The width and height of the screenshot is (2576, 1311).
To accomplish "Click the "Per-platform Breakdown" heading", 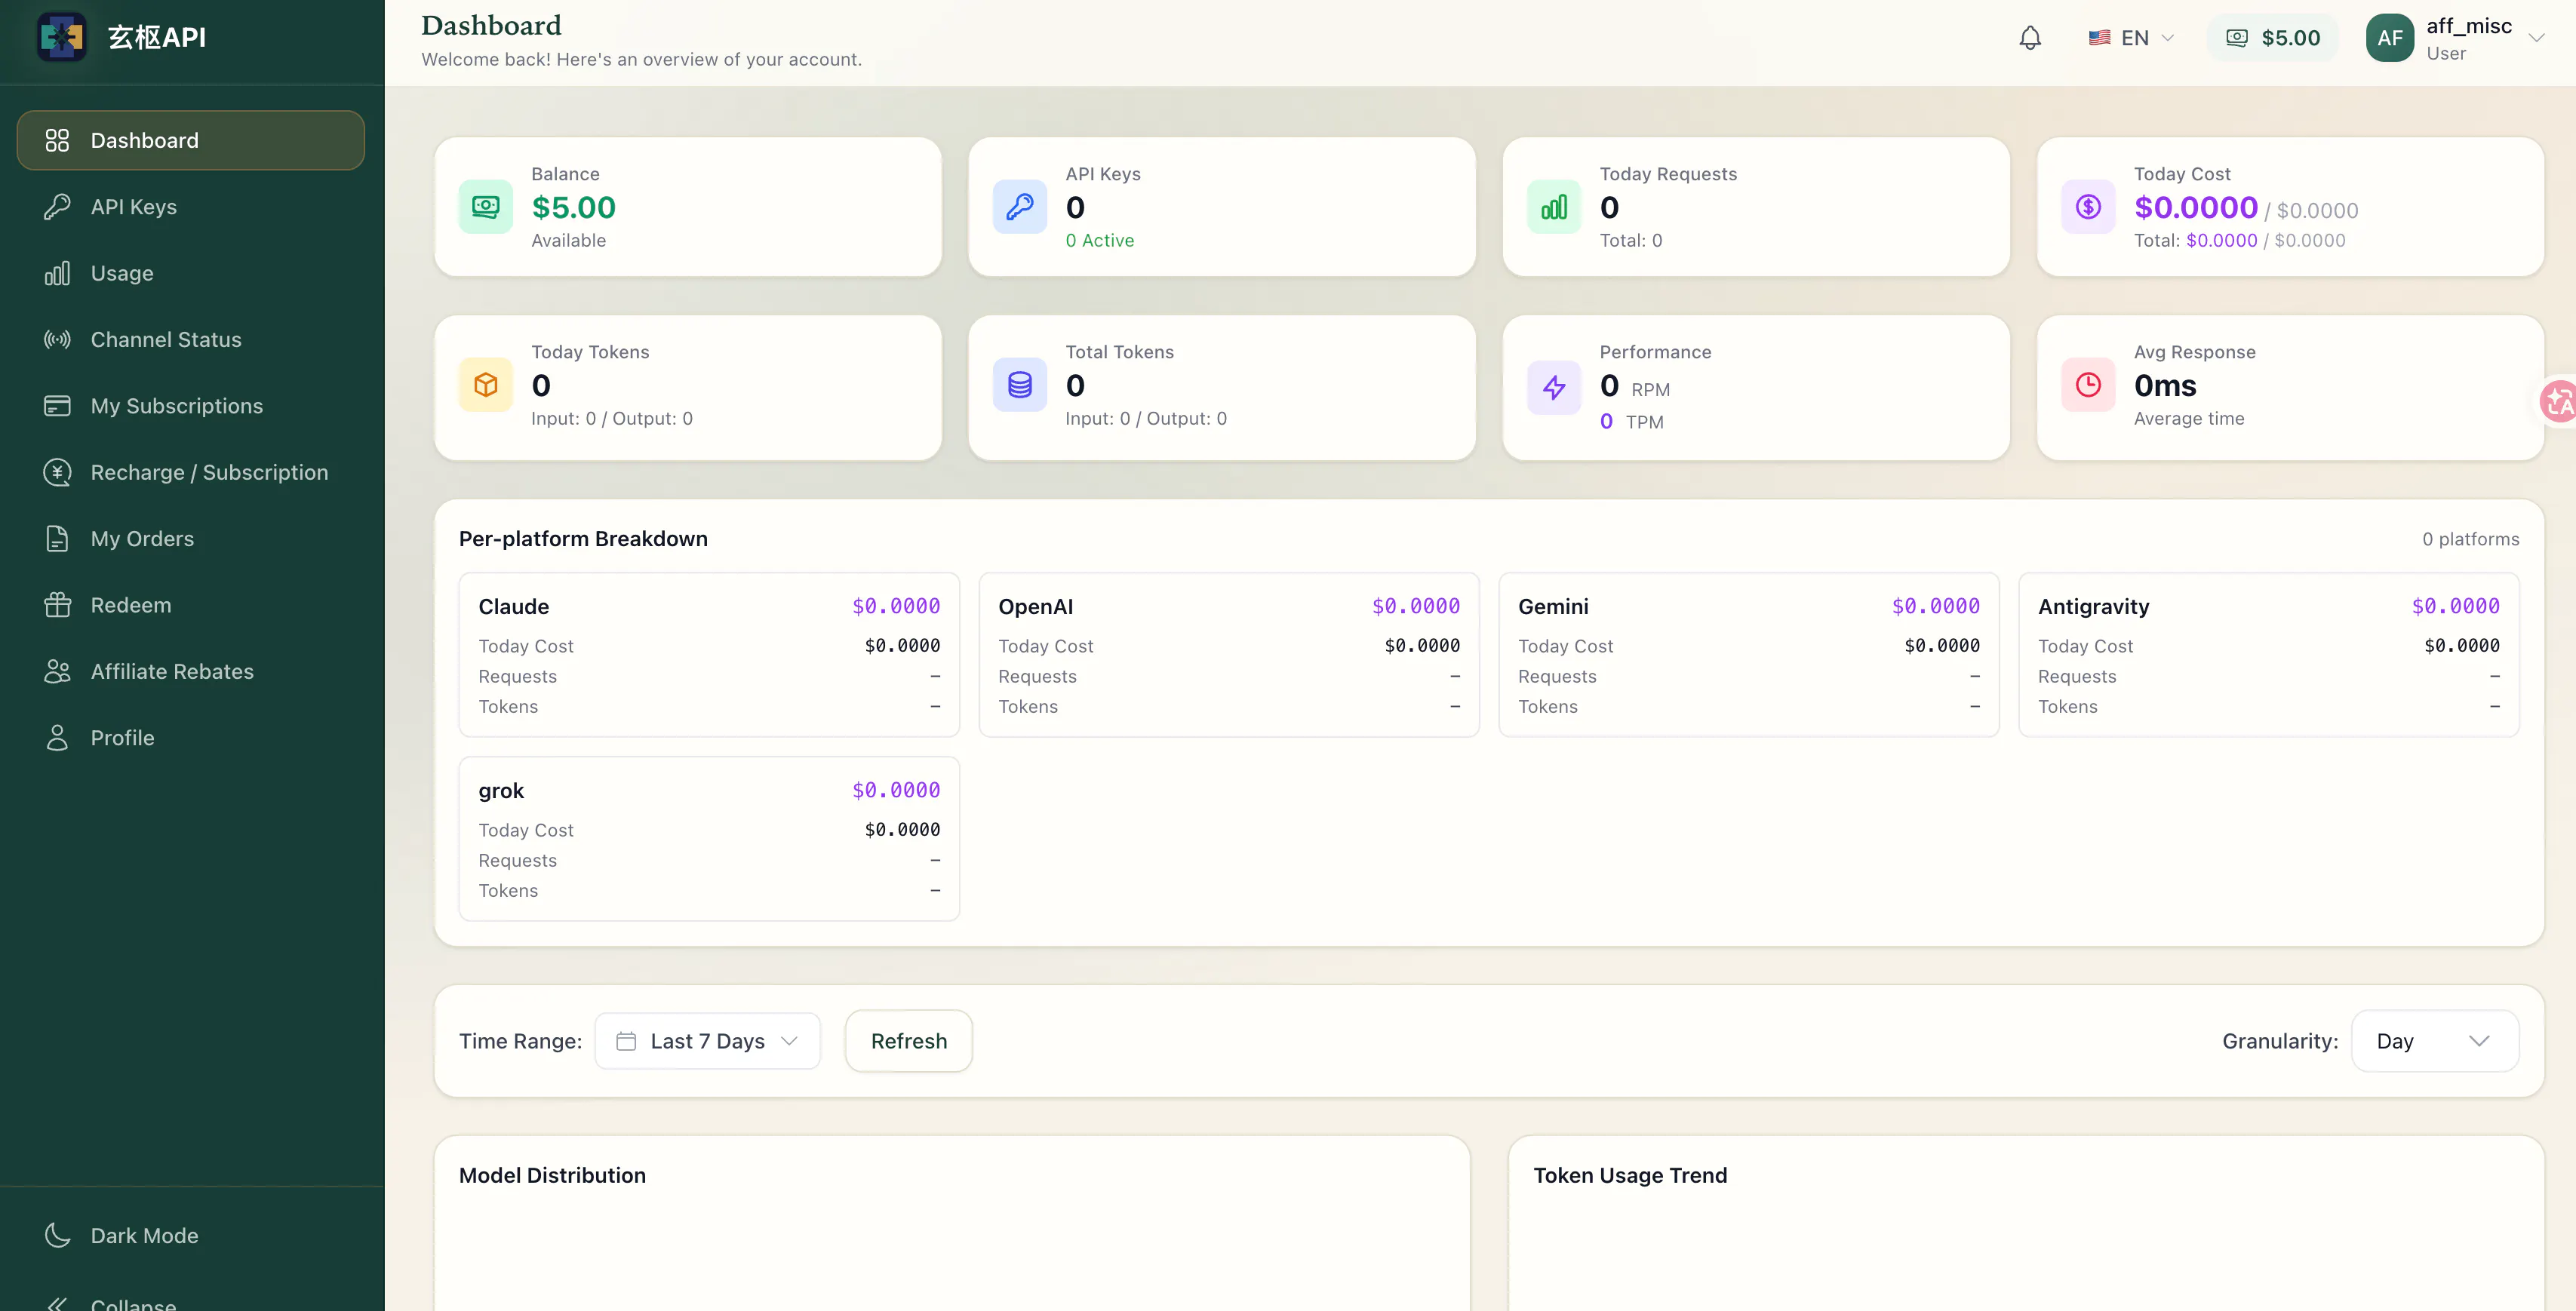I will 583,539.
